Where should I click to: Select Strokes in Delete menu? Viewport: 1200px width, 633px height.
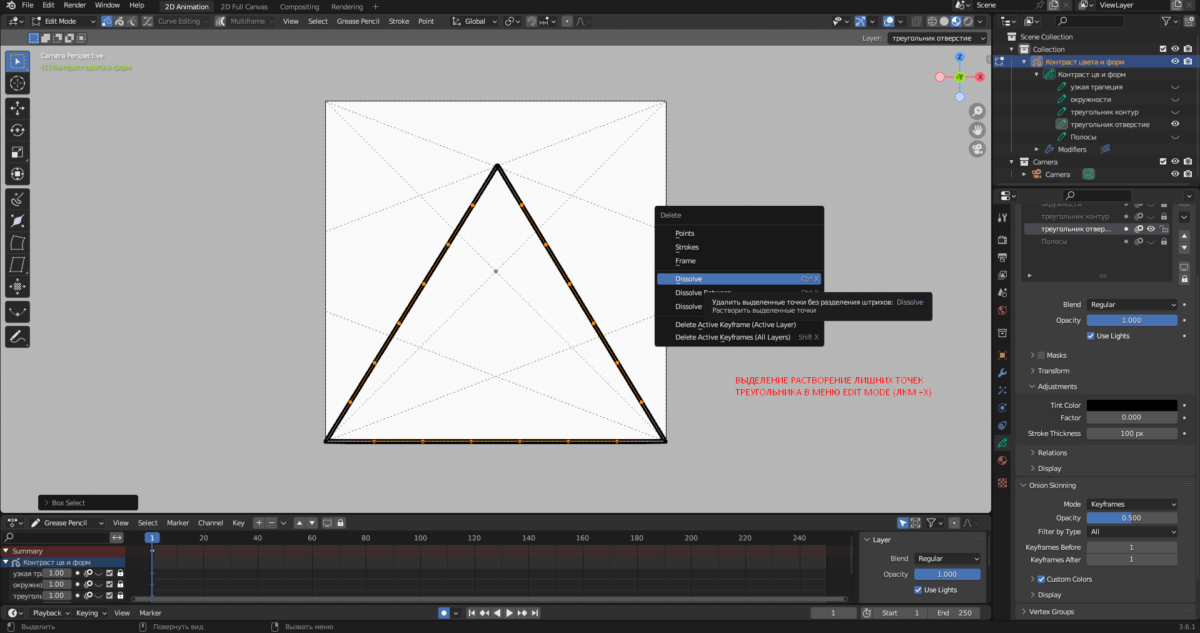pos(739,247)
